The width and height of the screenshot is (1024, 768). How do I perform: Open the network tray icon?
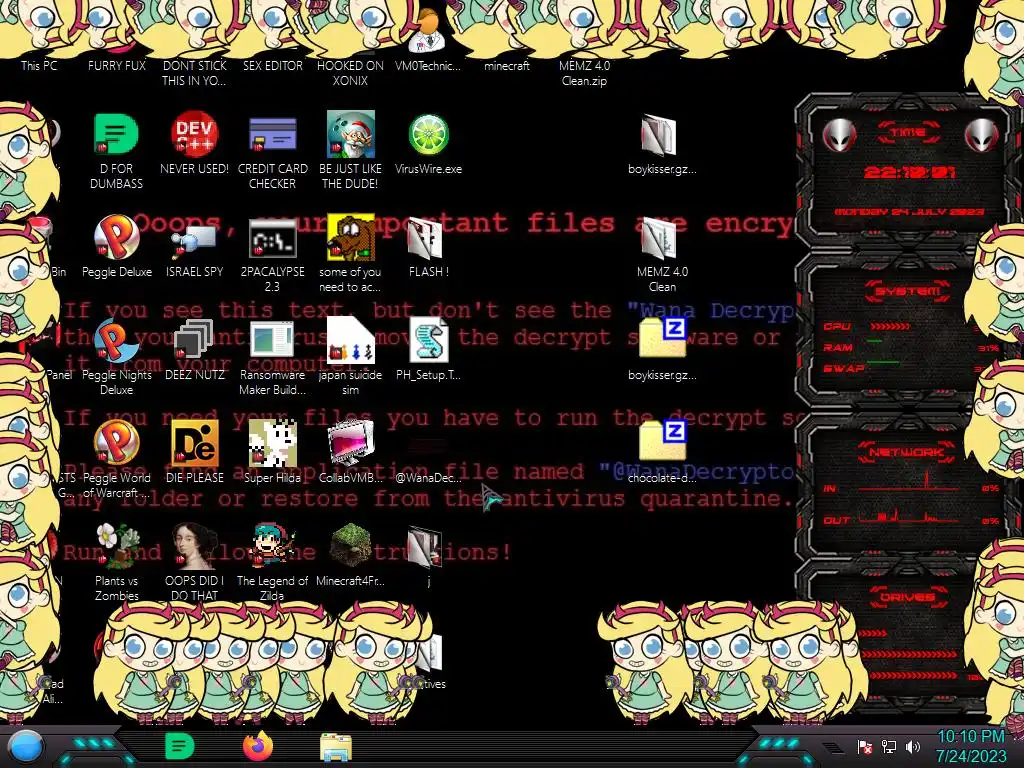click(x=889, y=747)
